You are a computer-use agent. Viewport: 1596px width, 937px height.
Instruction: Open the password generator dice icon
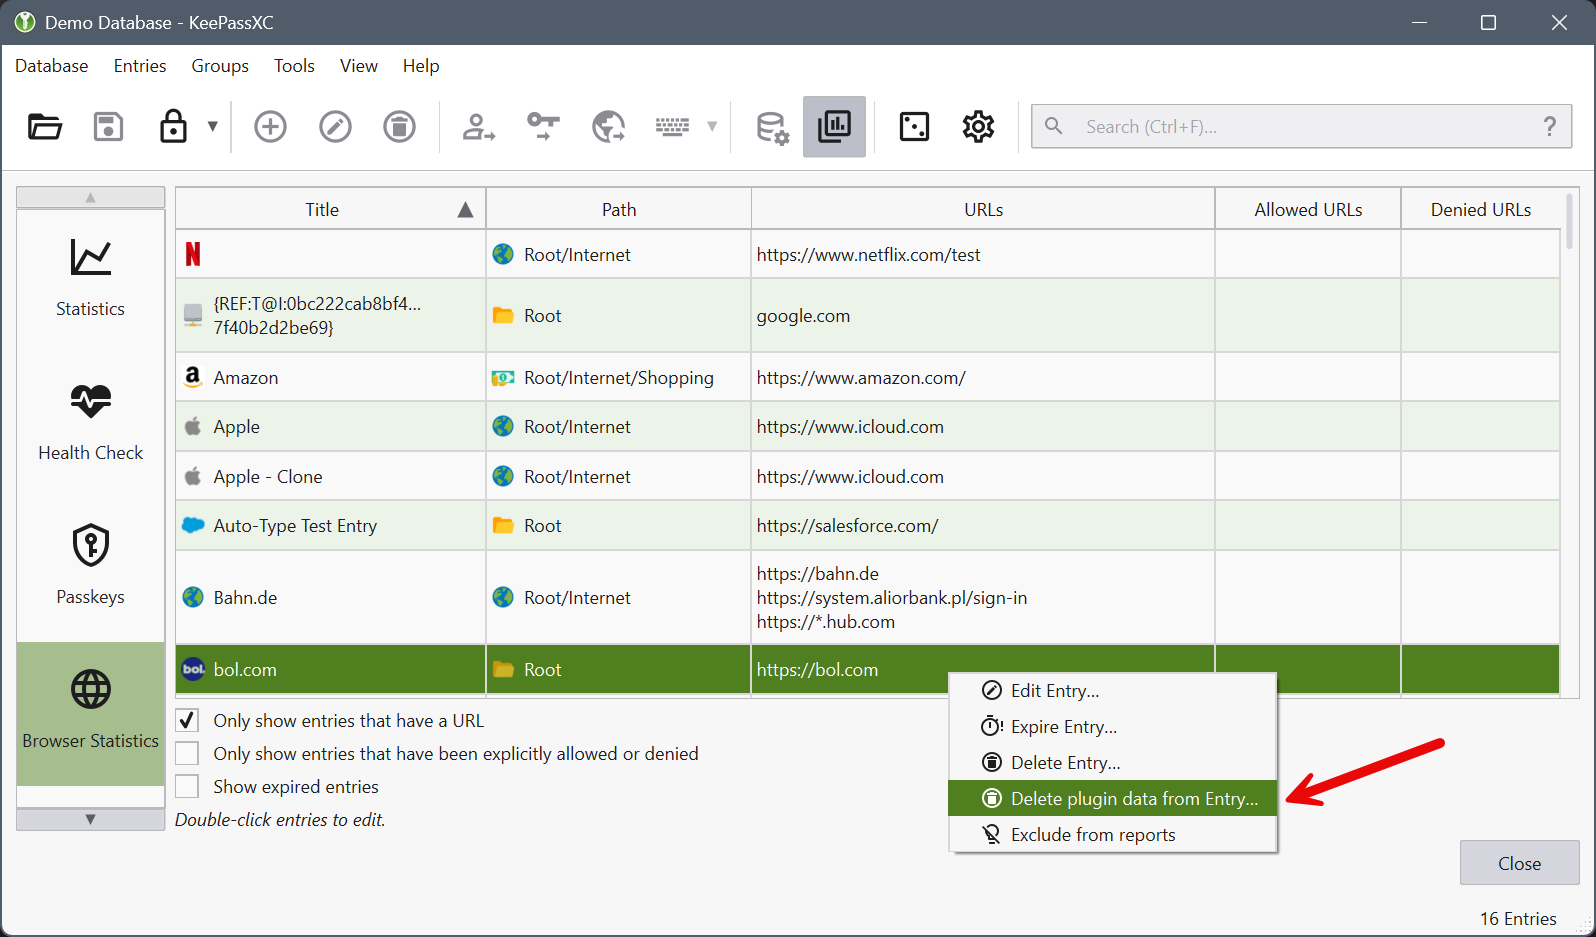(x=914, y=127)
